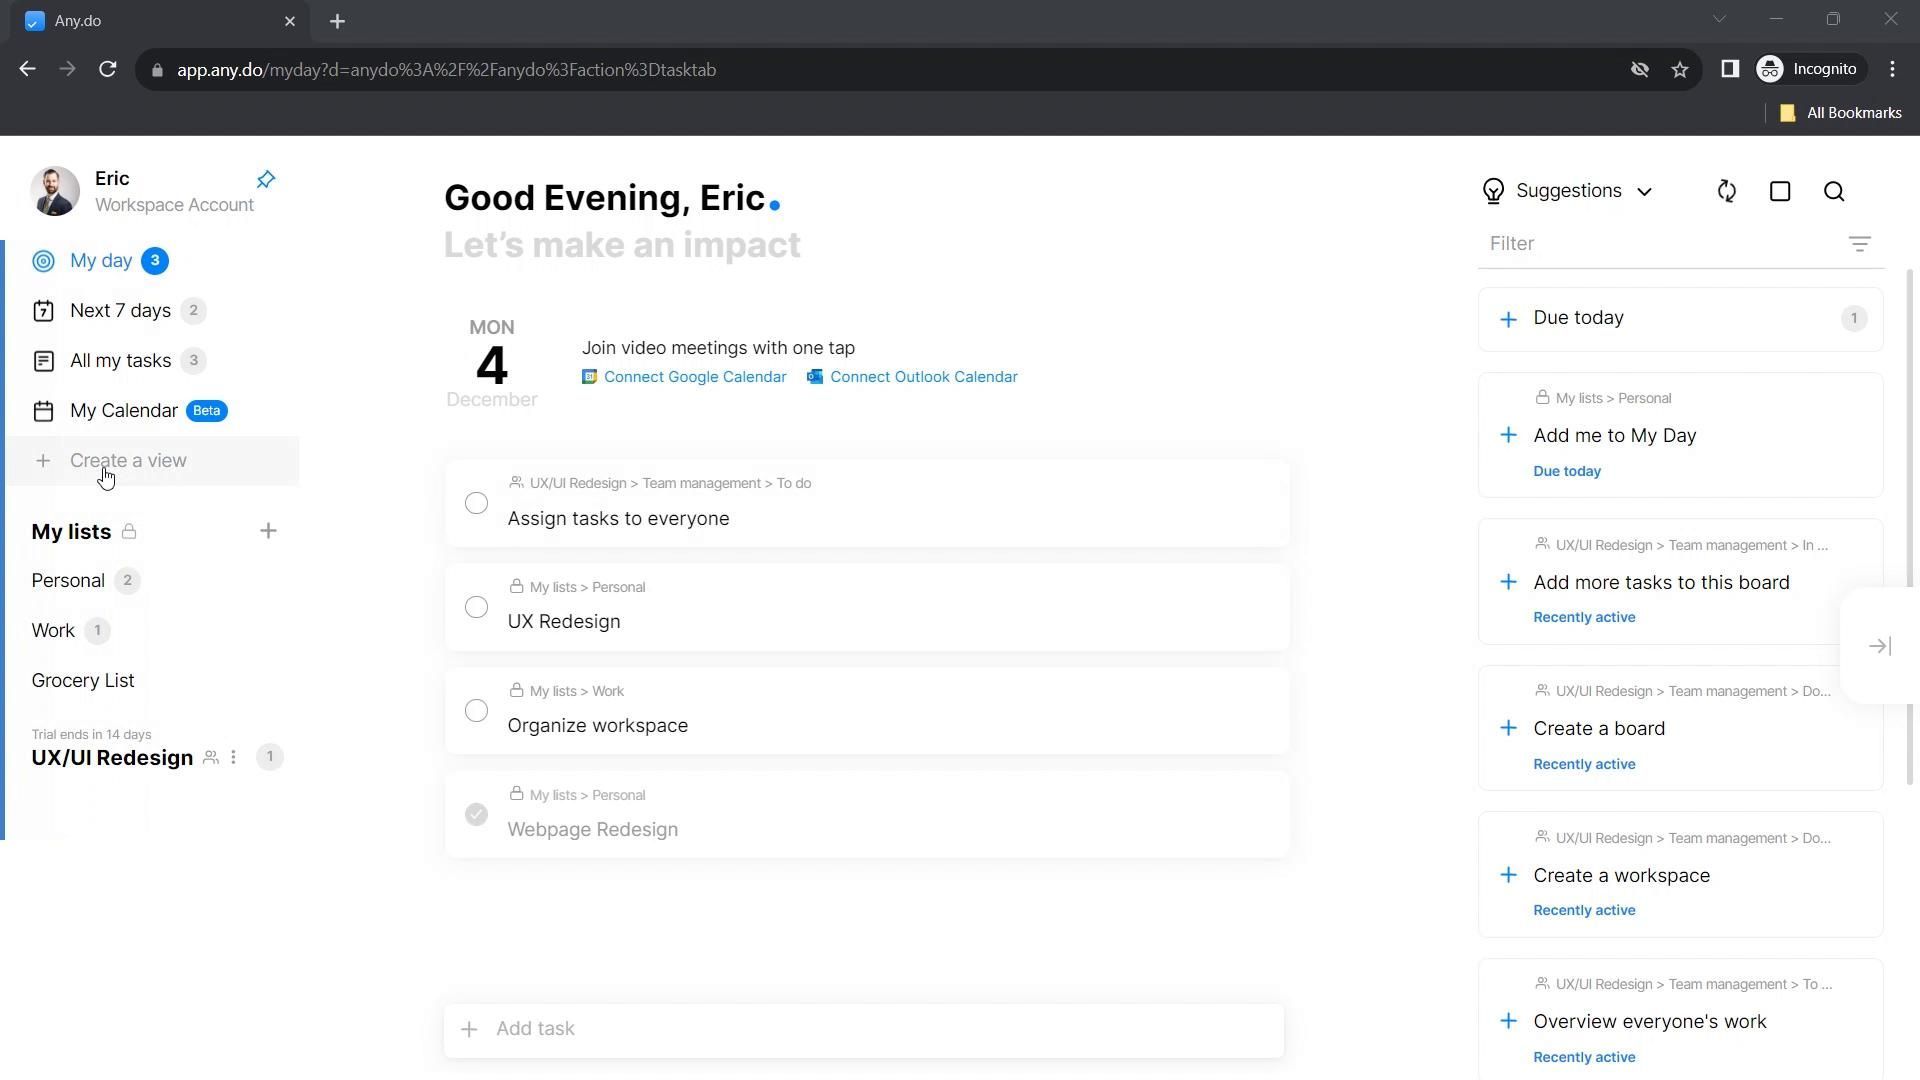Mark 'Assign tasks to everyone' as complete
The image size is (1920, 1080).
476,503
